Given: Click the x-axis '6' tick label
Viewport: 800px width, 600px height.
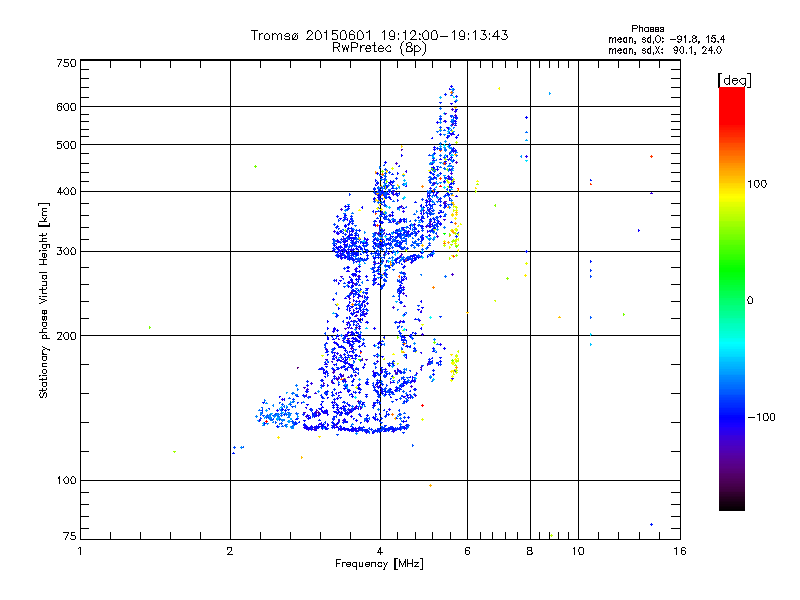Looking at the screenshot, I should (x=467, y=551).
